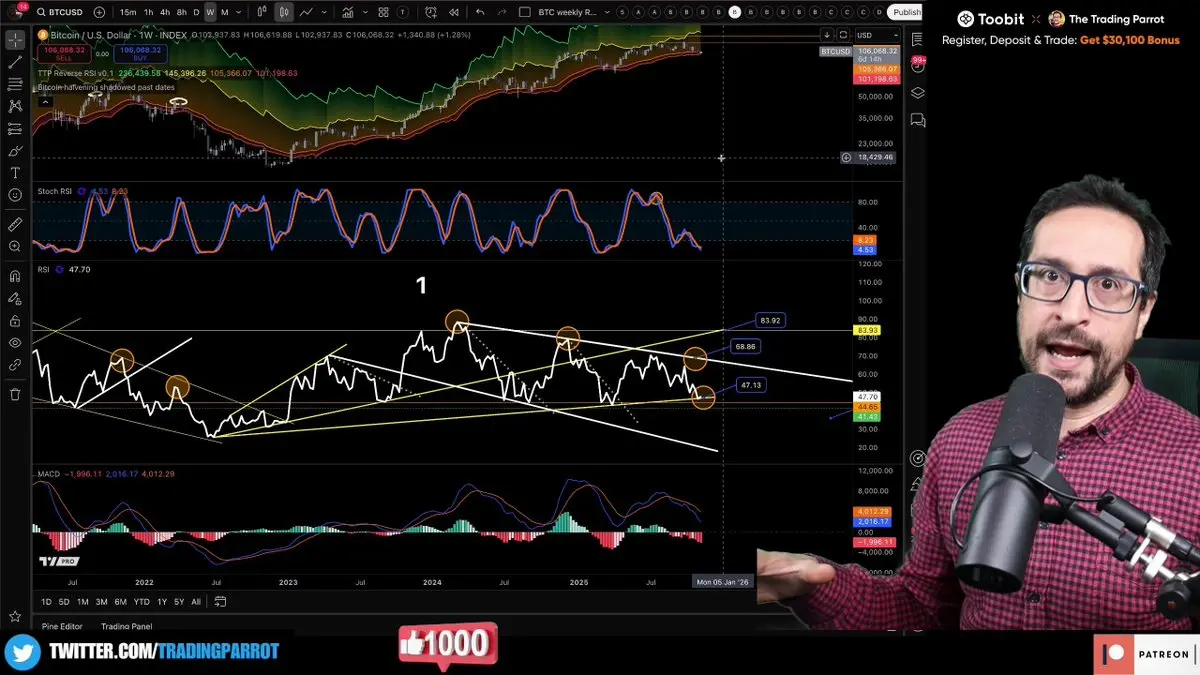Search the BTCUSD symbol field
Image resolution: width=1200 pixels, height=675 pixels.
61,12
